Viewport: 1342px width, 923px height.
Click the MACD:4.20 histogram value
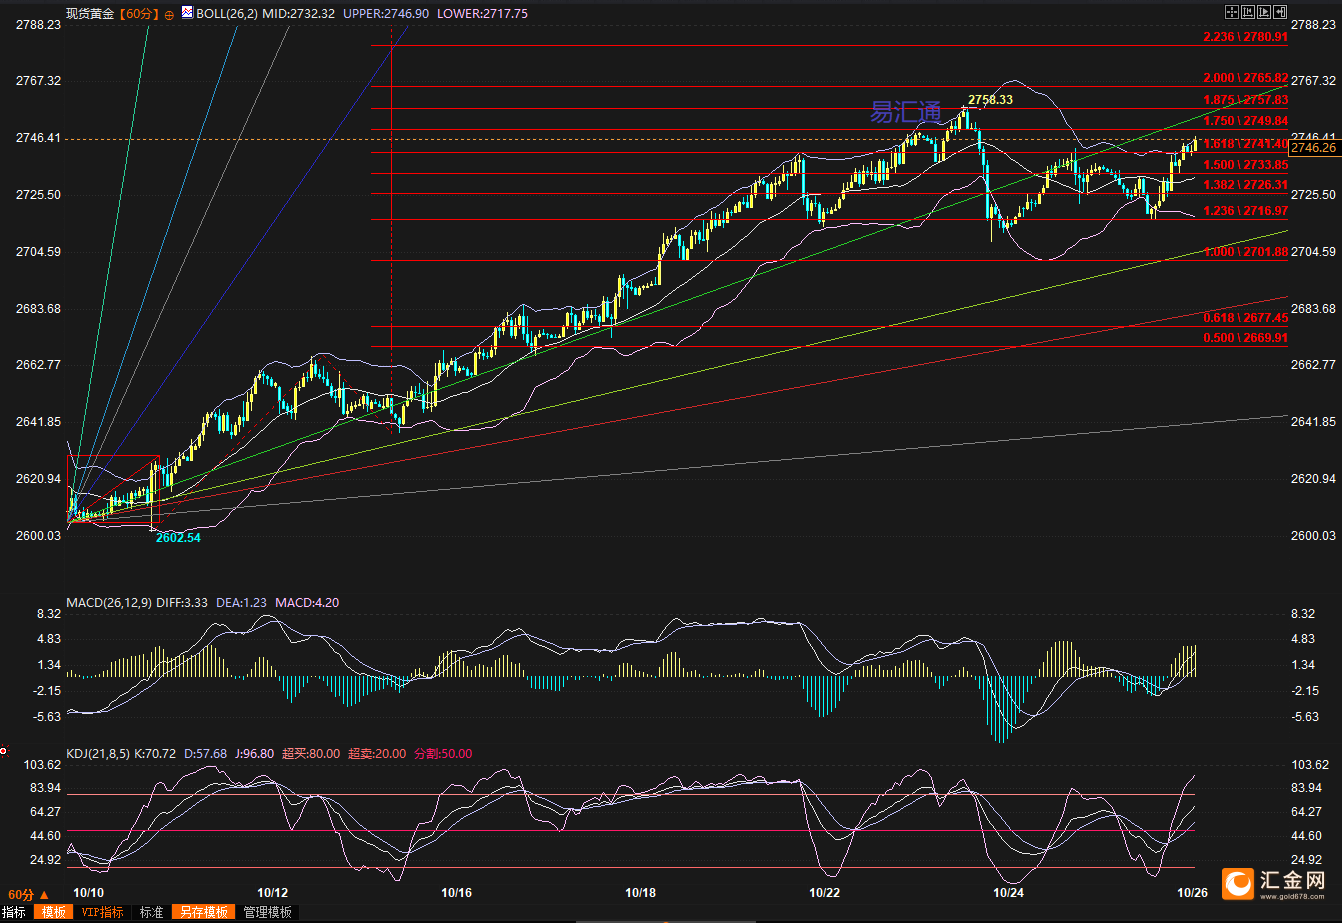[306, 602]
